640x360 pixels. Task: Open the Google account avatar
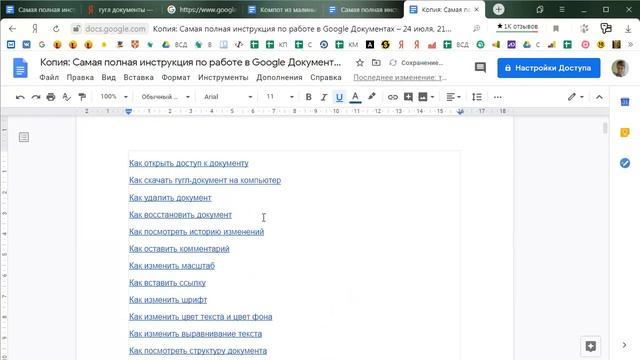coord(620,68)
